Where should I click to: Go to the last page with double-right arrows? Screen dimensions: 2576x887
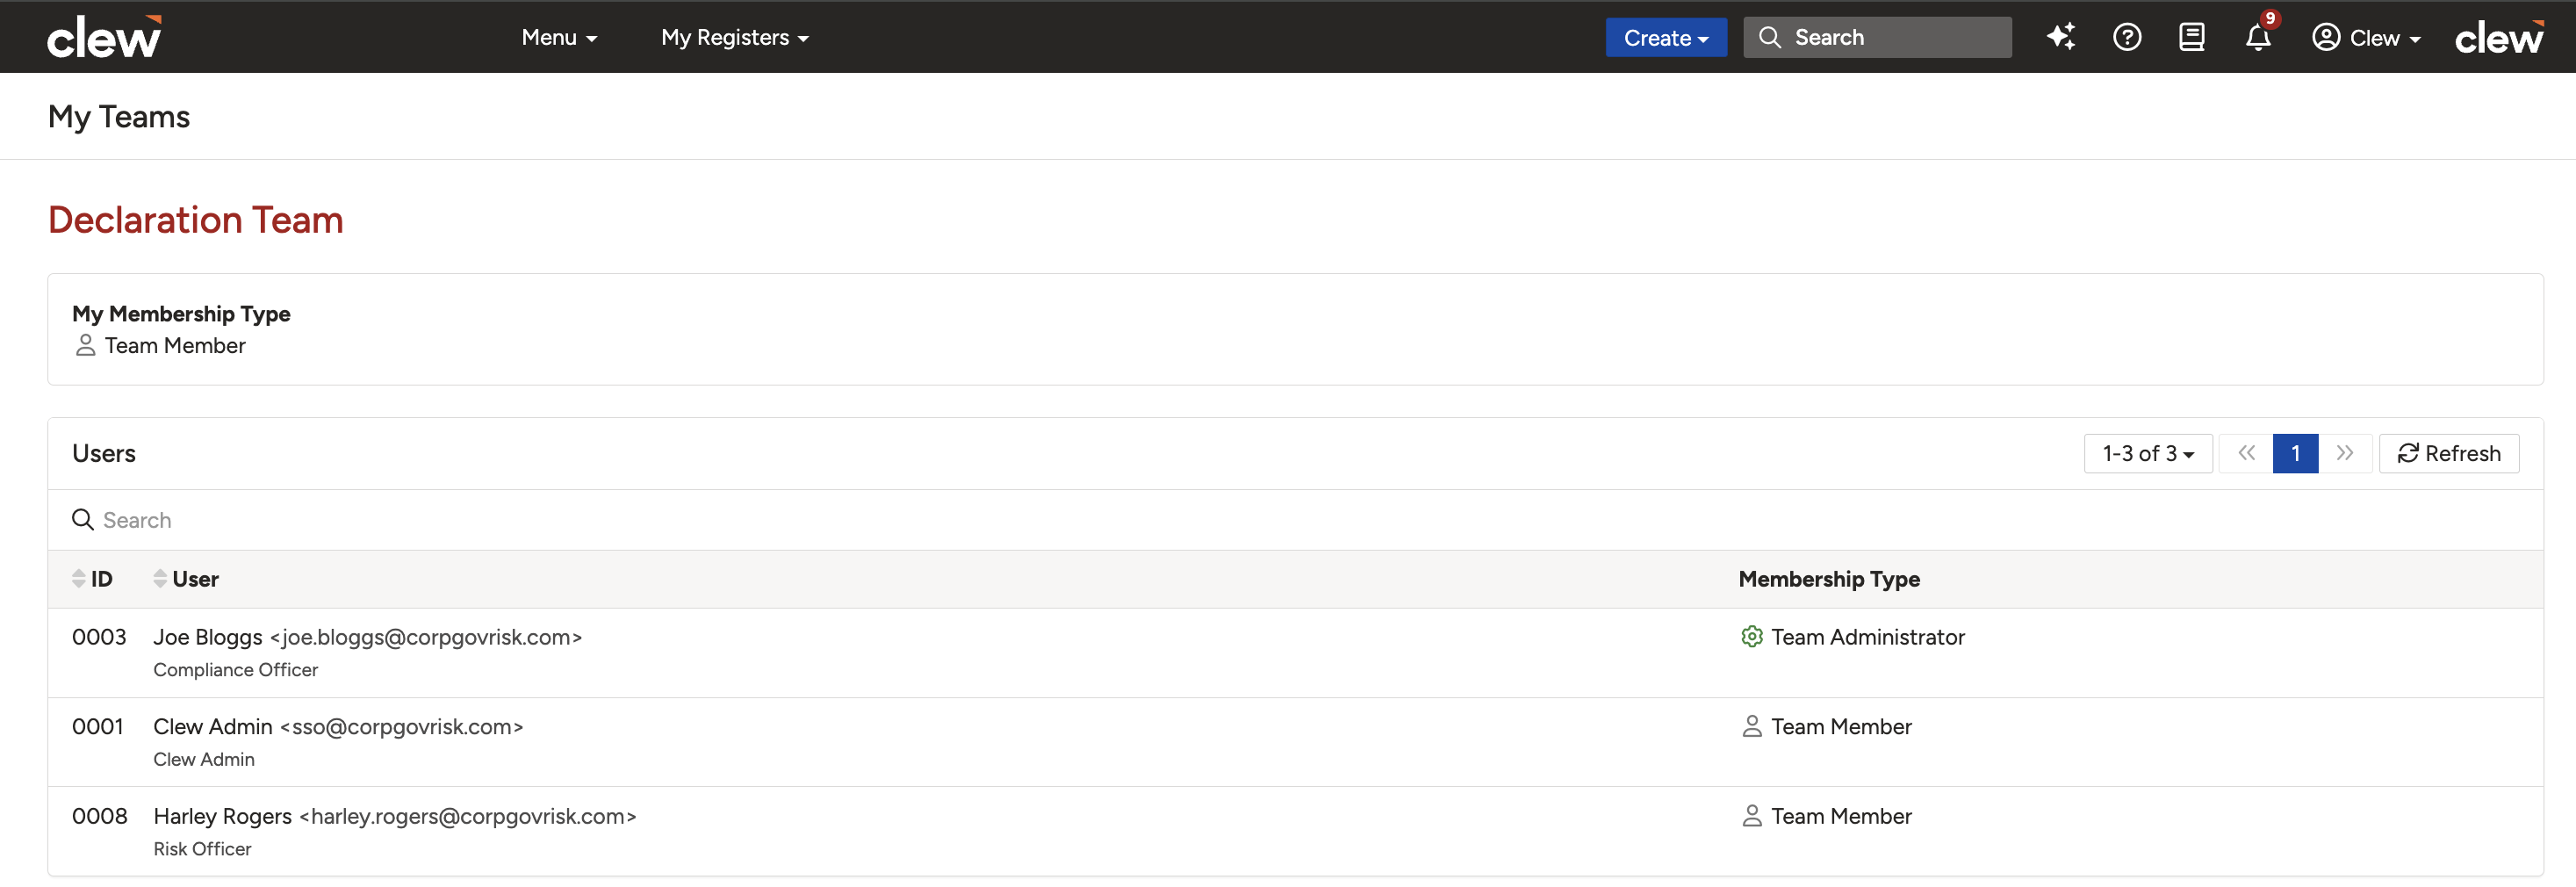pyautogui.click(x=2345, y=454)
